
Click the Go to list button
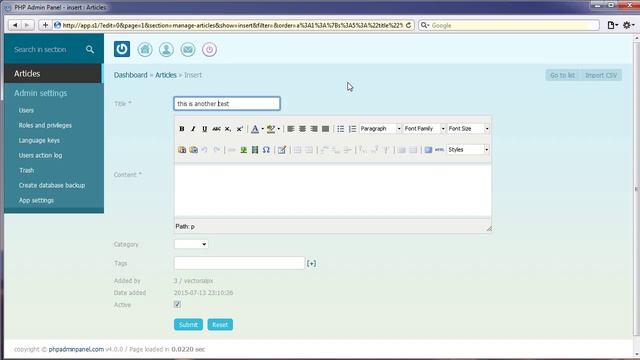point(562,75)
